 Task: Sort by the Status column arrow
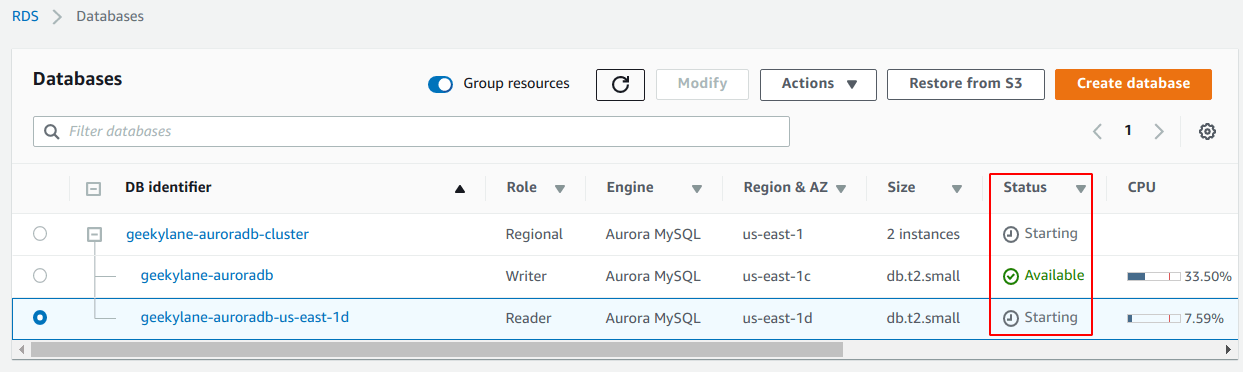point(1081,188)
